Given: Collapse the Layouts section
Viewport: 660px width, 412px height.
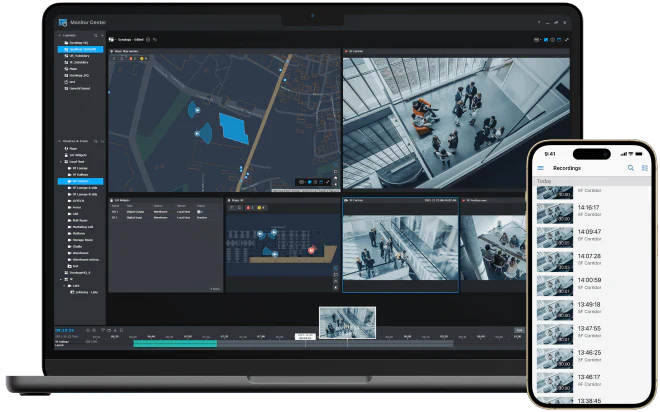Looking at the screenshot, I should [59, 34].
